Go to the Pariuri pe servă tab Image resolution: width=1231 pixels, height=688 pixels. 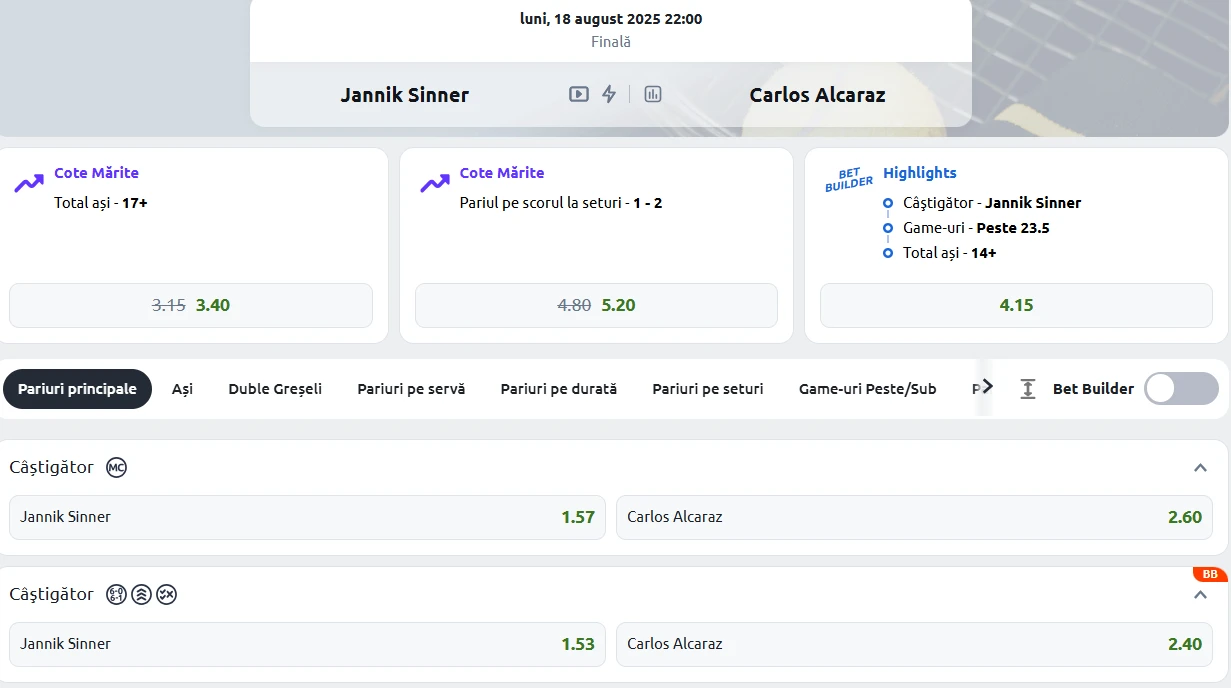411,389
